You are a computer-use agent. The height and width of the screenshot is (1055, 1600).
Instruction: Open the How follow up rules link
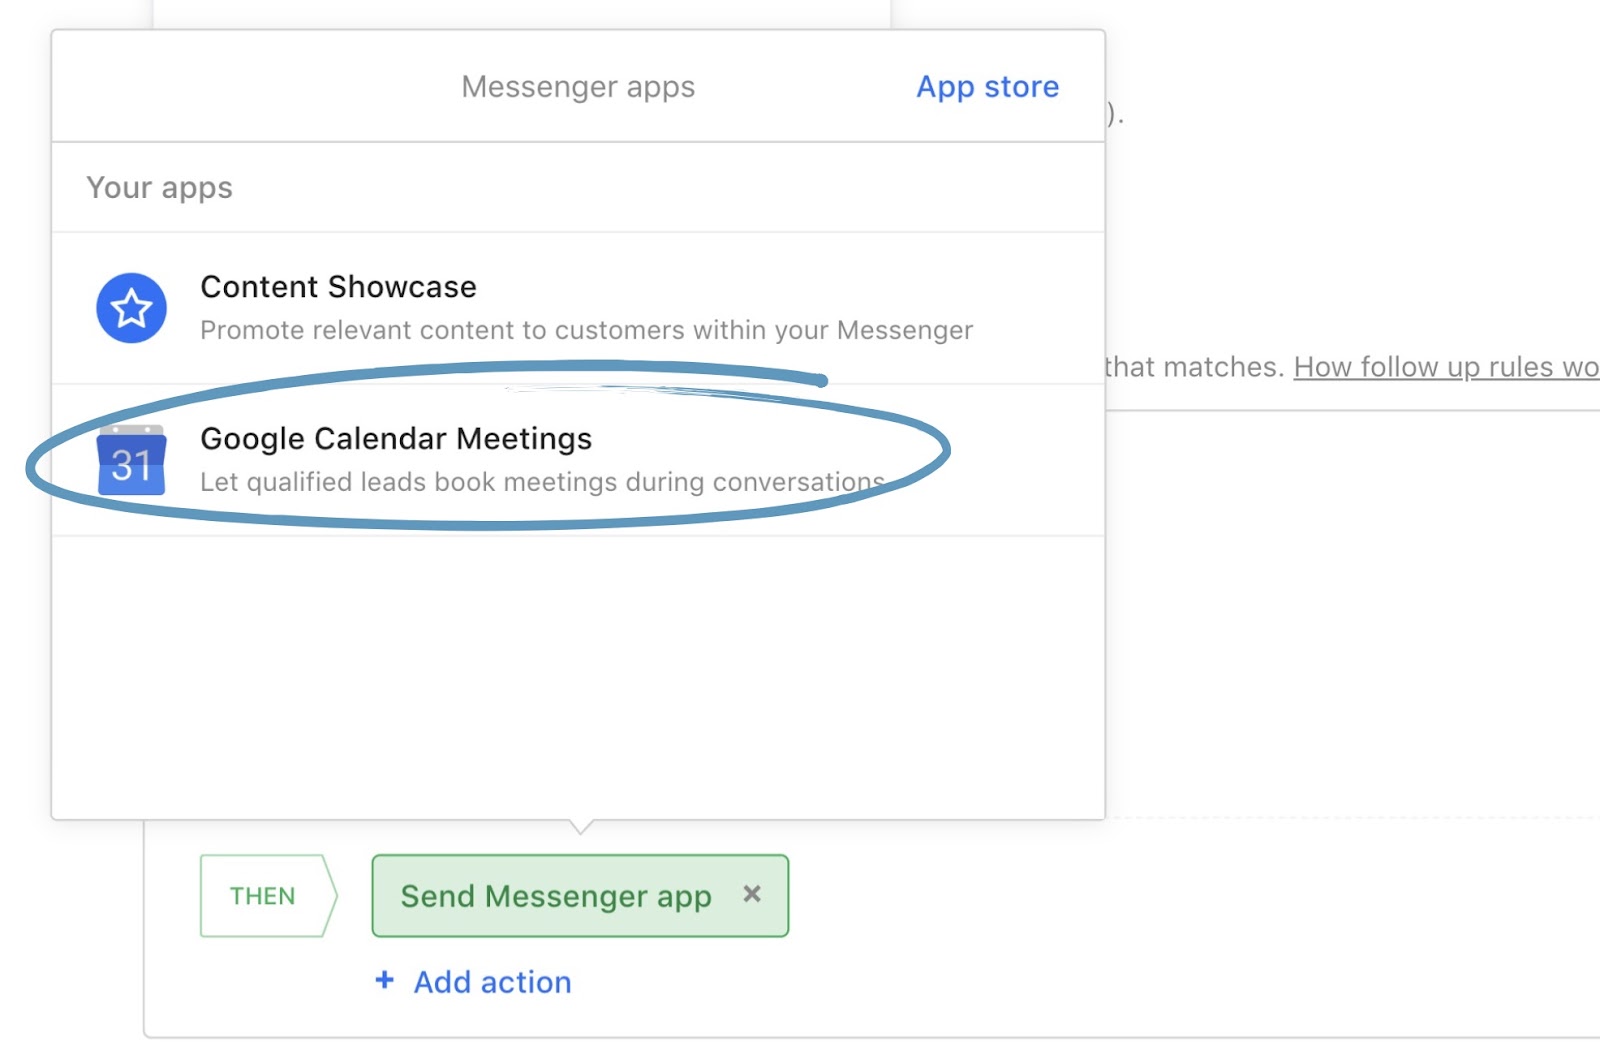1445,367
